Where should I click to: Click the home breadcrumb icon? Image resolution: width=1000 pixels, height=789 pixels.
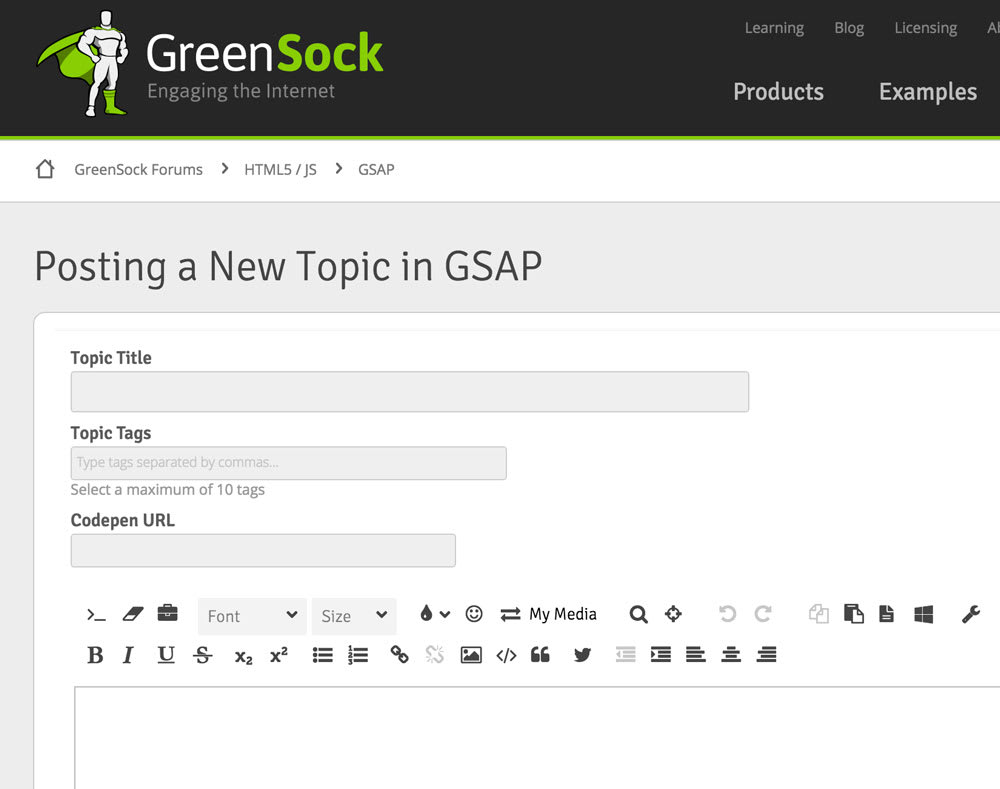coord(45,169)
